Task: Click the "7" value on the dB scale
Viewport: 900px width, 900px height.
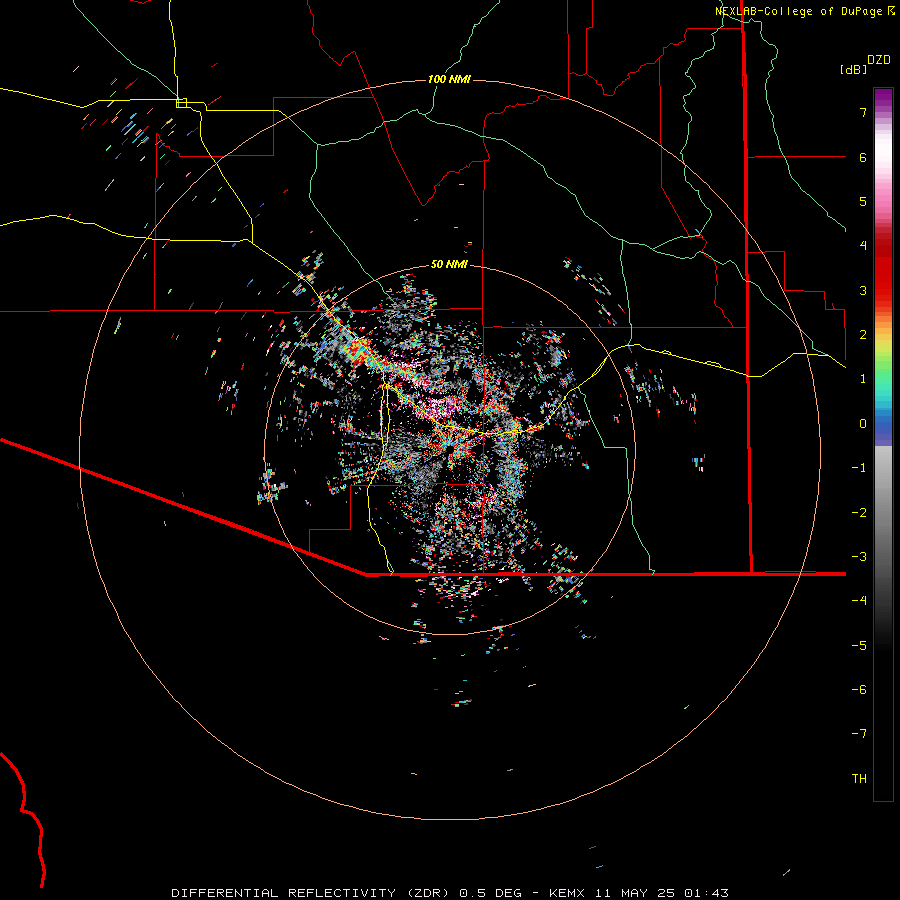Action: [863, 112]
